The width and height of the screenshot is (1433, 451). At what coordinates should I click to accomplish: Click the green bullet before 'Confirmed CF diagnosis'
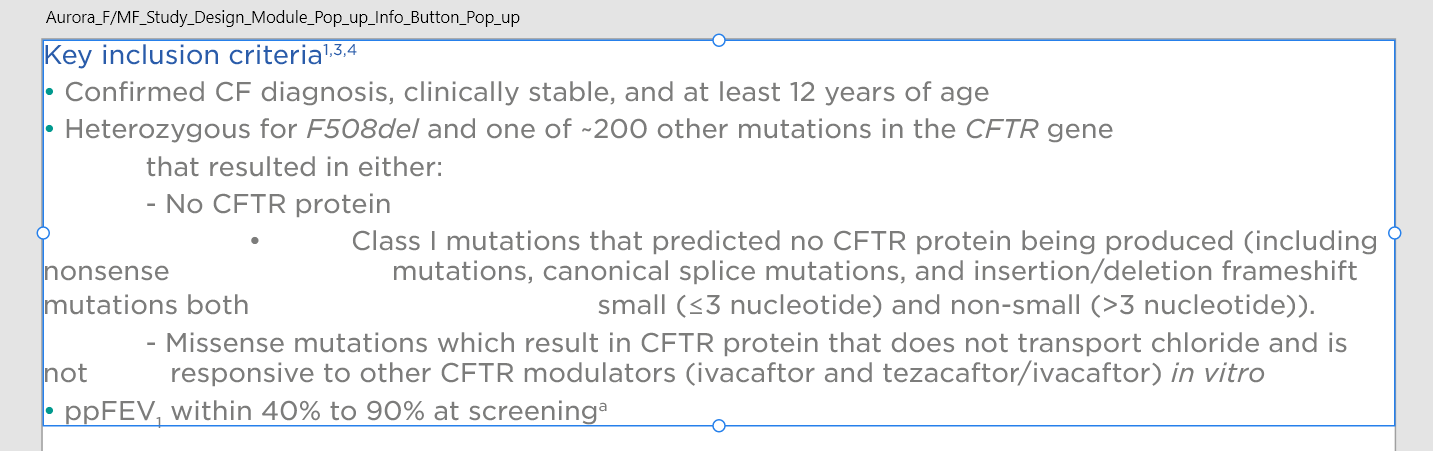pyautogui.click(x=49, y=93)
